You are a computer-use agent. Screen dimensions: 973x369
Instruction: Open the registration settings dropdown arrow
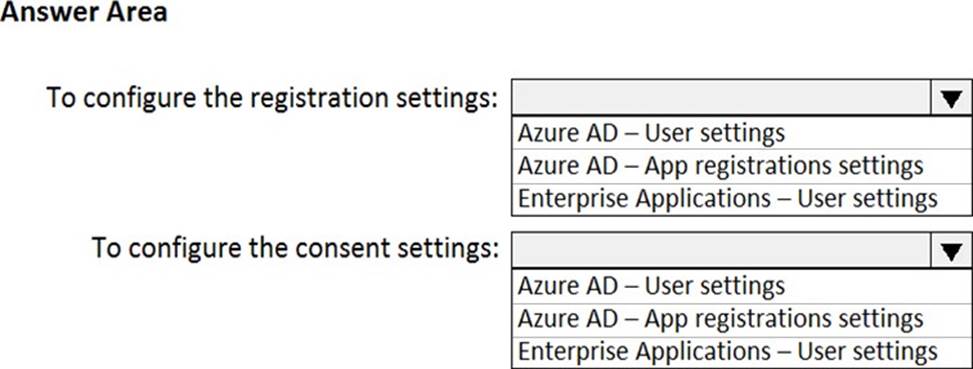coord(951,98)
